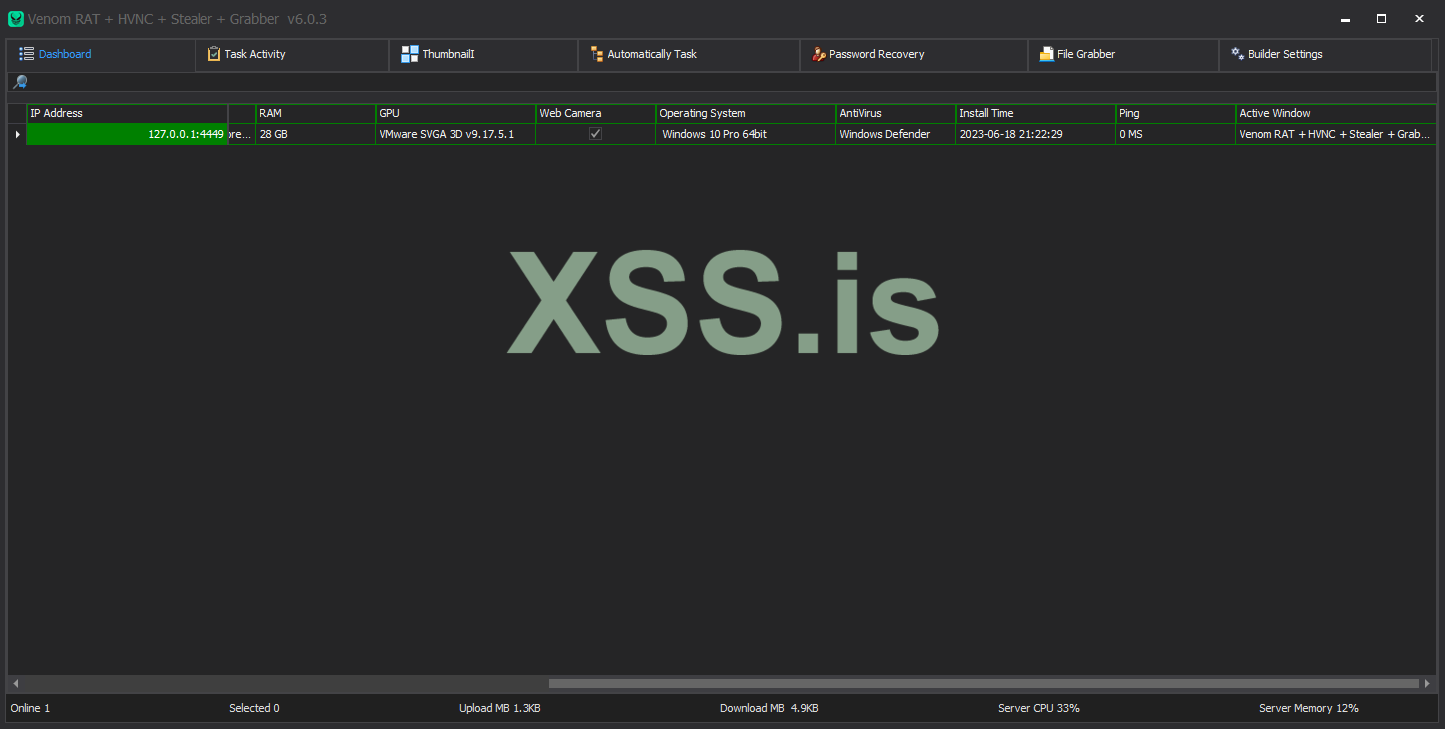Click the Ping column header
The height and width of the screenshot is (729, 1445).
pyautogui.click(x=1176, y=114)
